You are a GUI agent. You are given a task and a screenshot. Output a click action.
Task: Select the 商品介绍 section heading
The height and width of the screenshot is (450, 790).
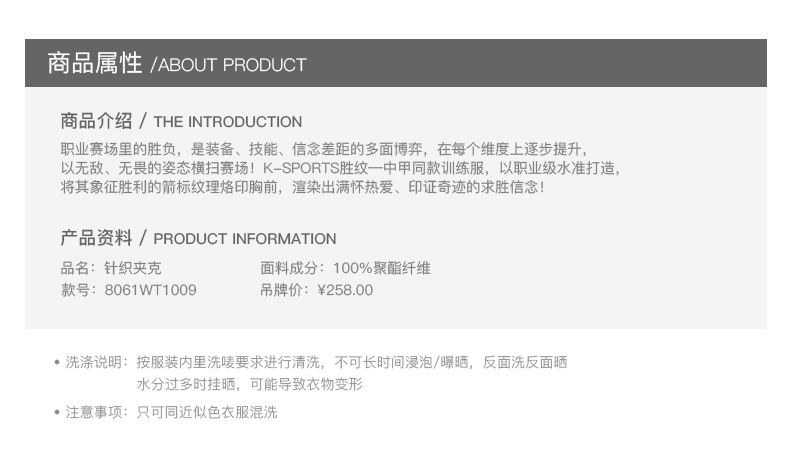pos(96,121)
